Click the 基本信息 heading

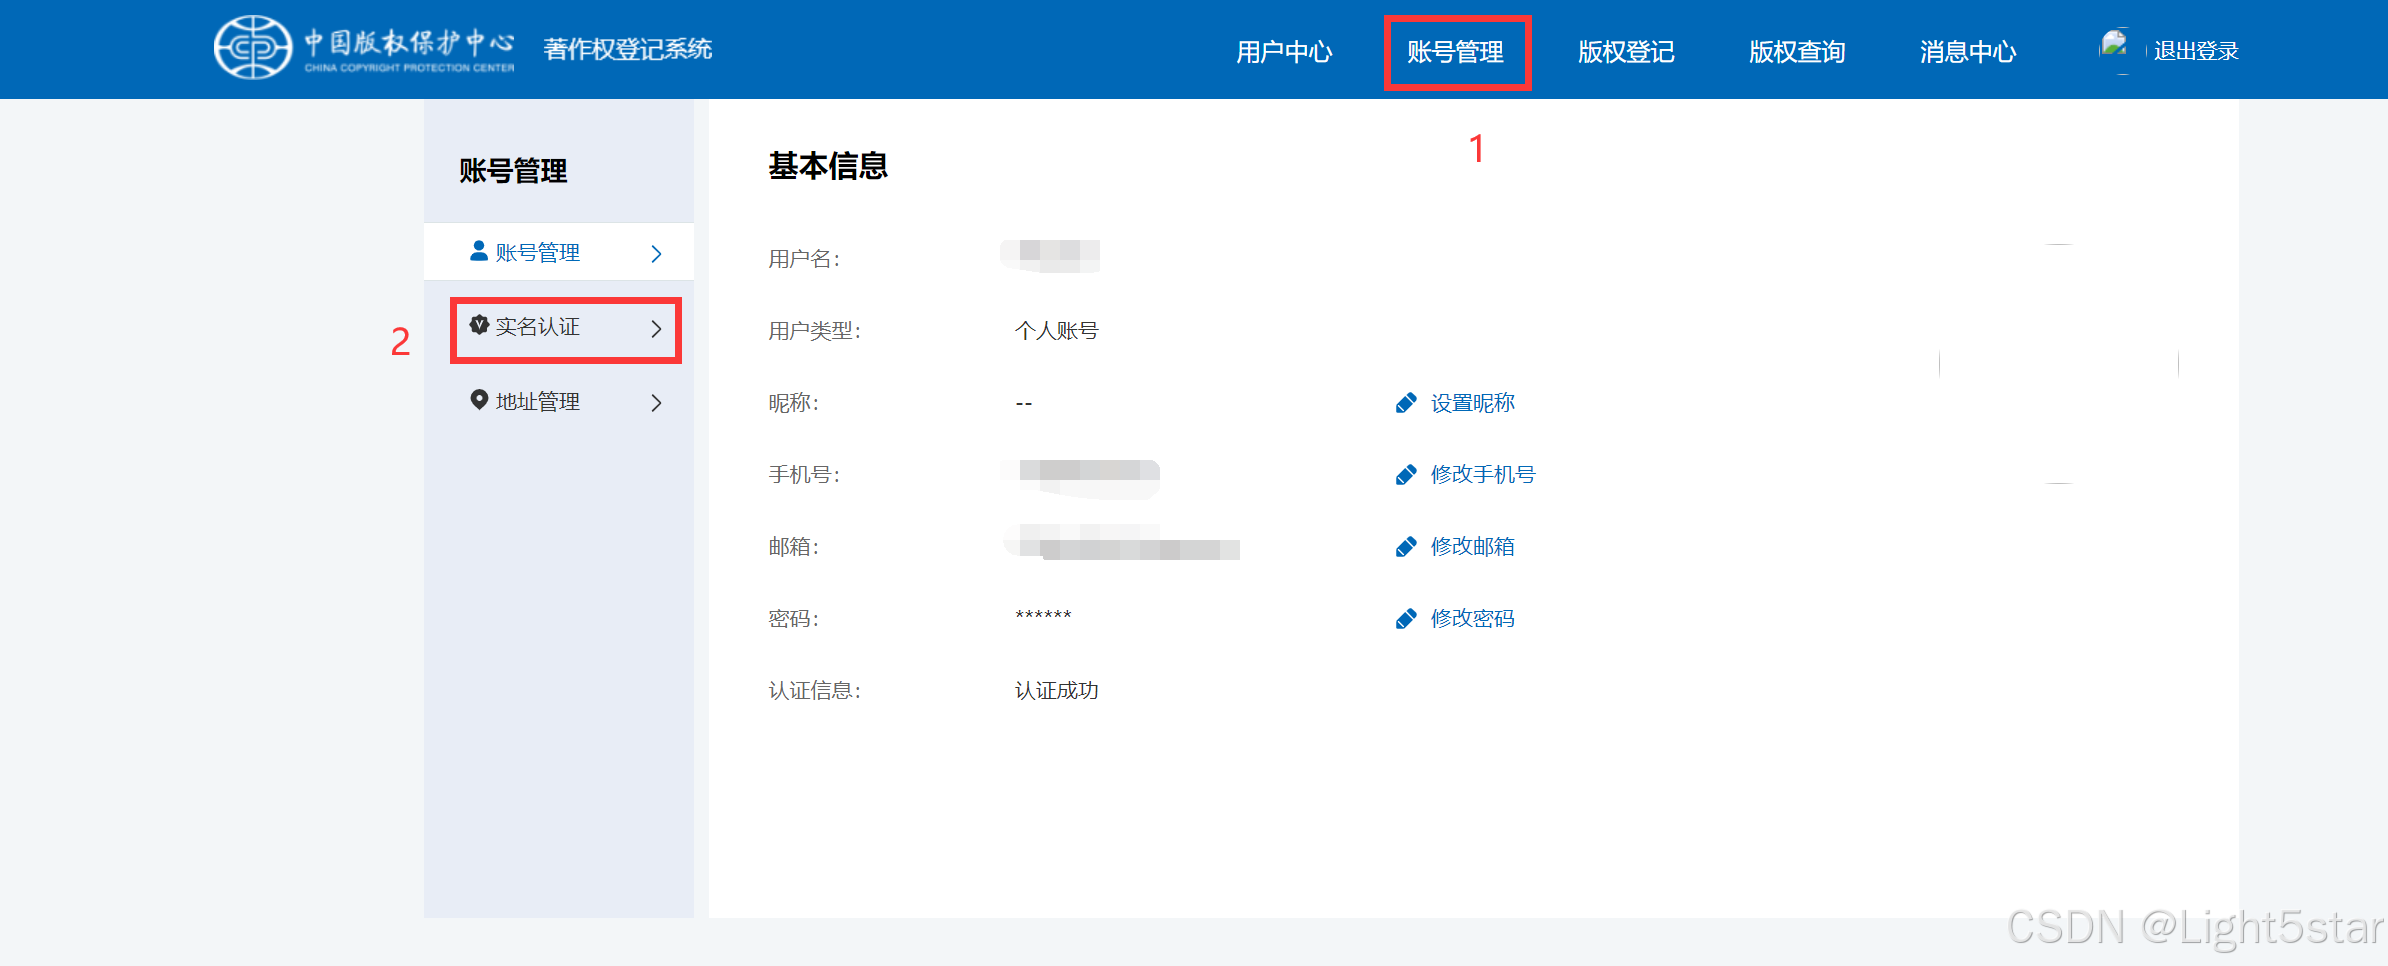coord(828,166)
